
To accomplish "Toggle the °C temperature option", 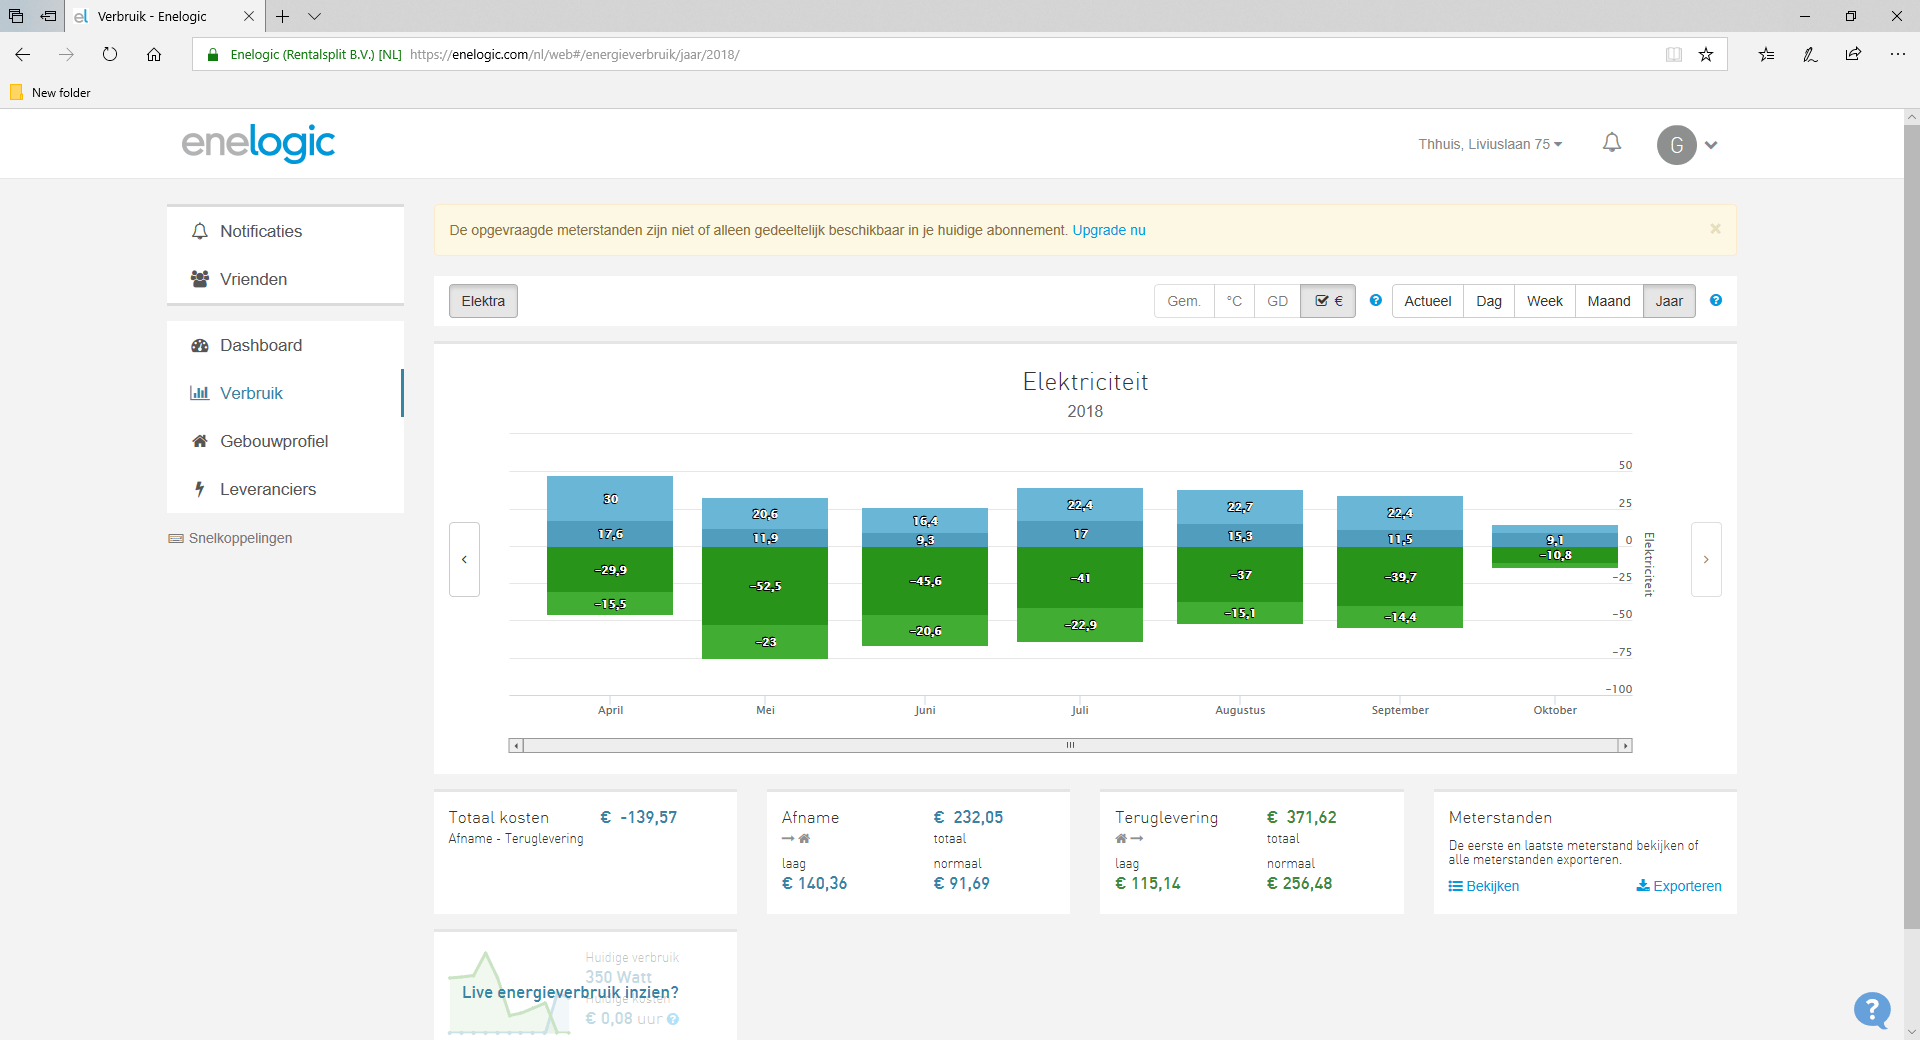I will click(1234, 301).
